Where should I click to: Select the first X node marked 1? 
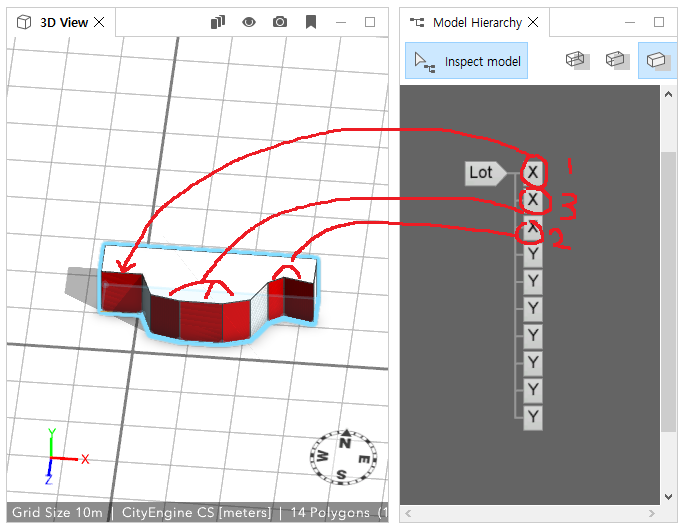pyautogui.click(x=534, y=172)
